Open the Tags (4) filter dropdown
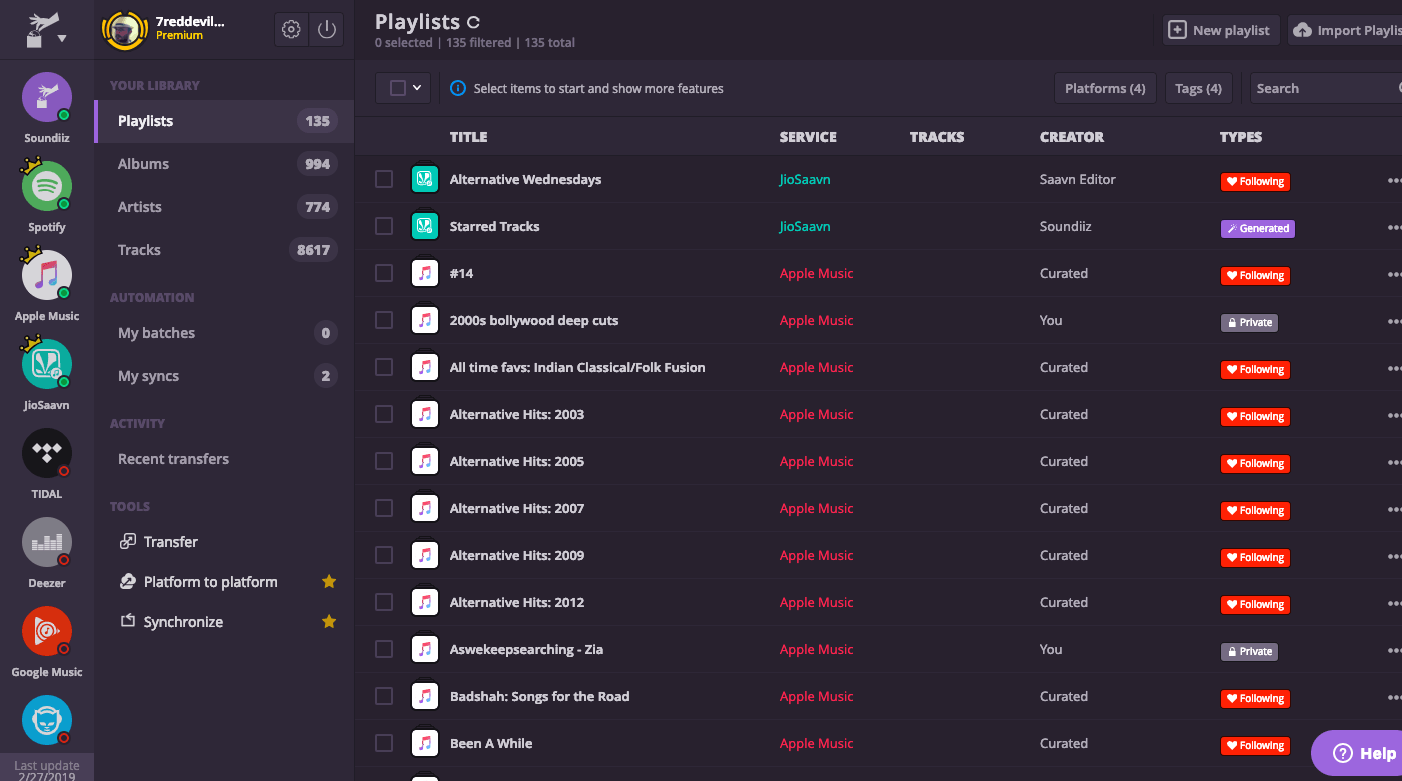The height and width of the screenshot is (781, 1402). click(1198, 88)
